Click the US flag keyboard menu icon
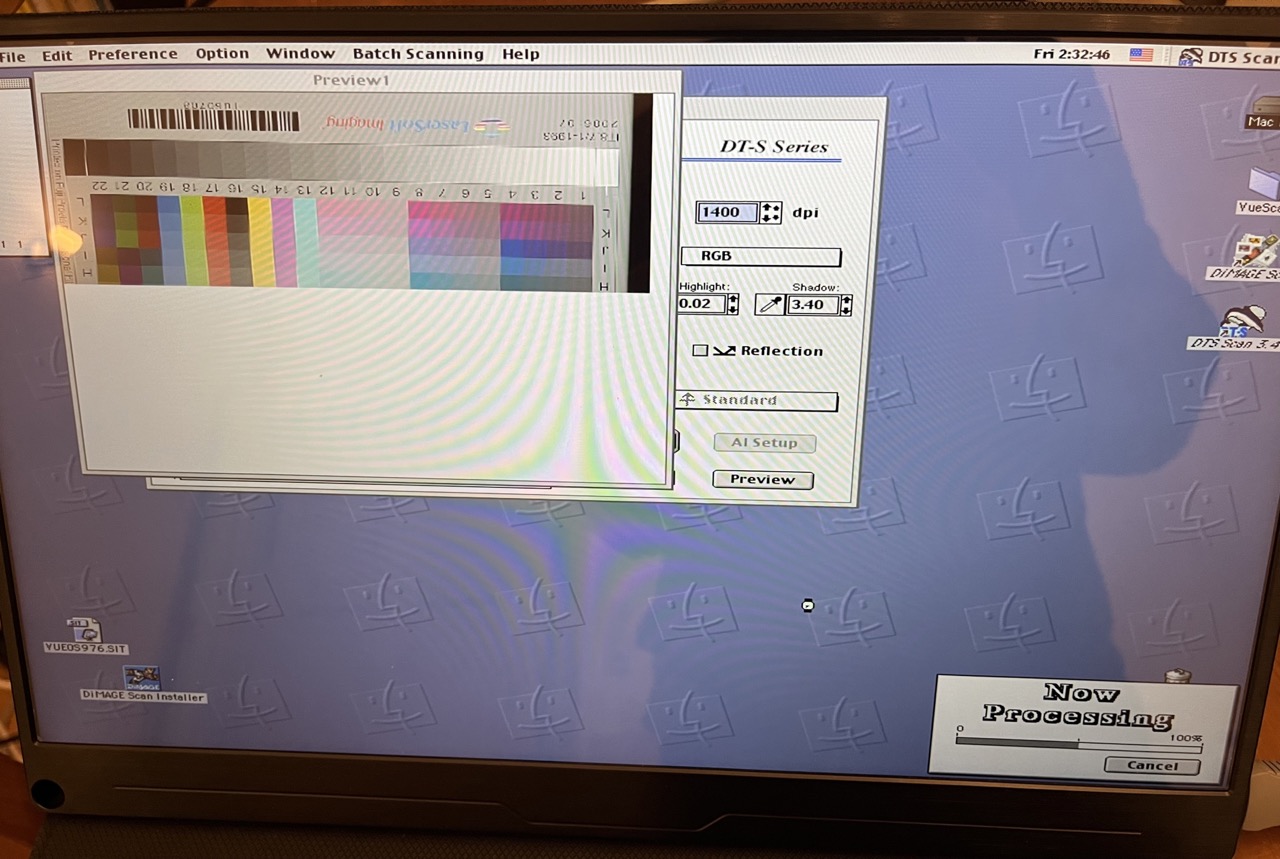 pyautogui.click(x=1141, y=55)
